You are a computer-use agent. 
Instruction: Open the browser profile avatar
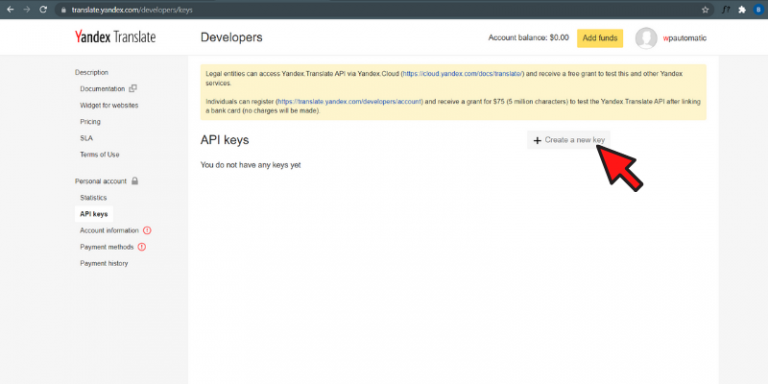[x=758, y=9]
